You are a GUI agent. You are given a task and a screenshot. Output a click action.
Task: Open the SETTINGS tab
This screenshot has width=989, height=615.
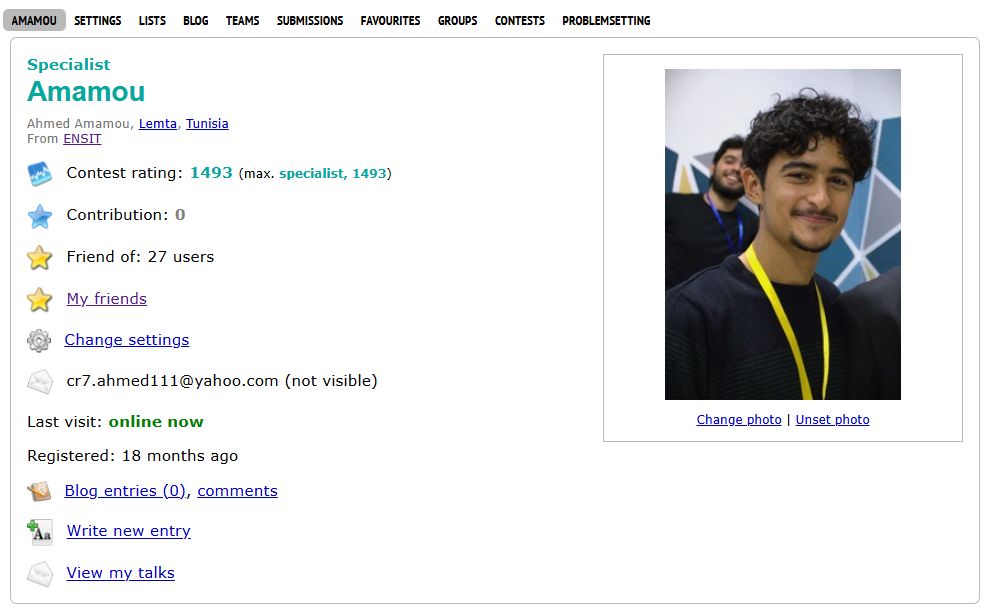tap(98, 21)
